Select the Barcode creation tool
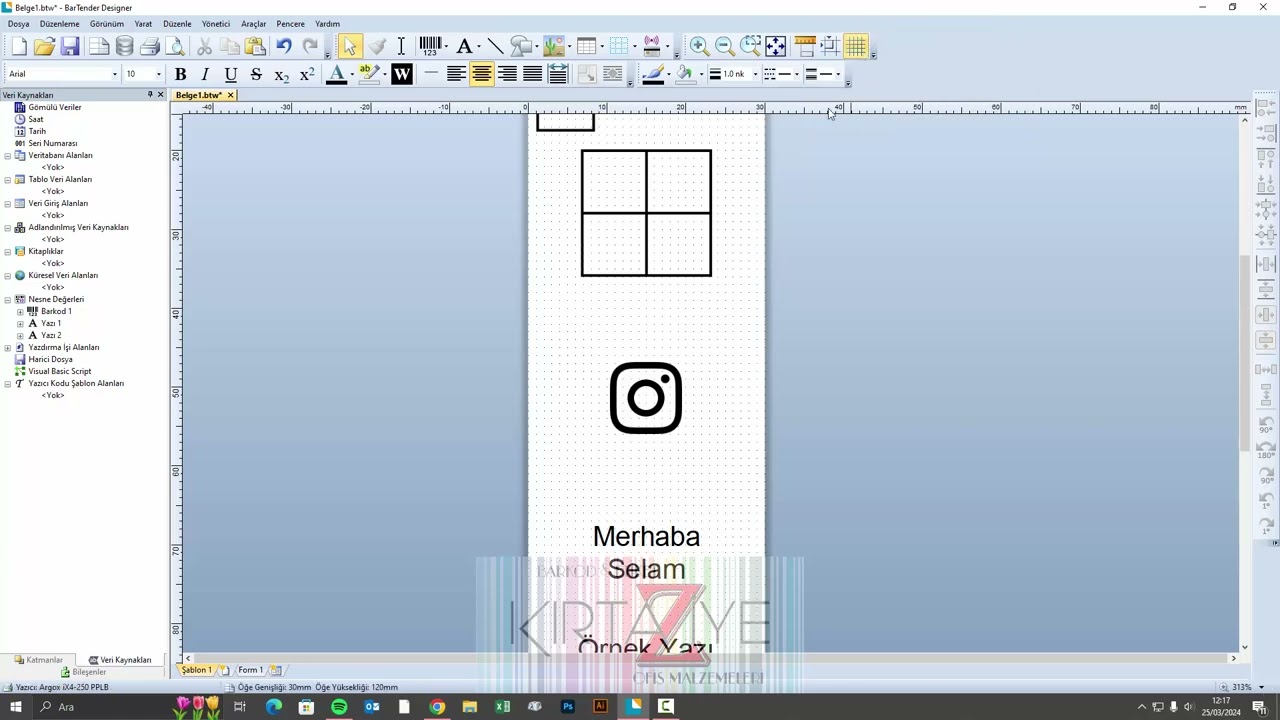The width and height of the screenshot is (1280, 720). coord(430,46)
